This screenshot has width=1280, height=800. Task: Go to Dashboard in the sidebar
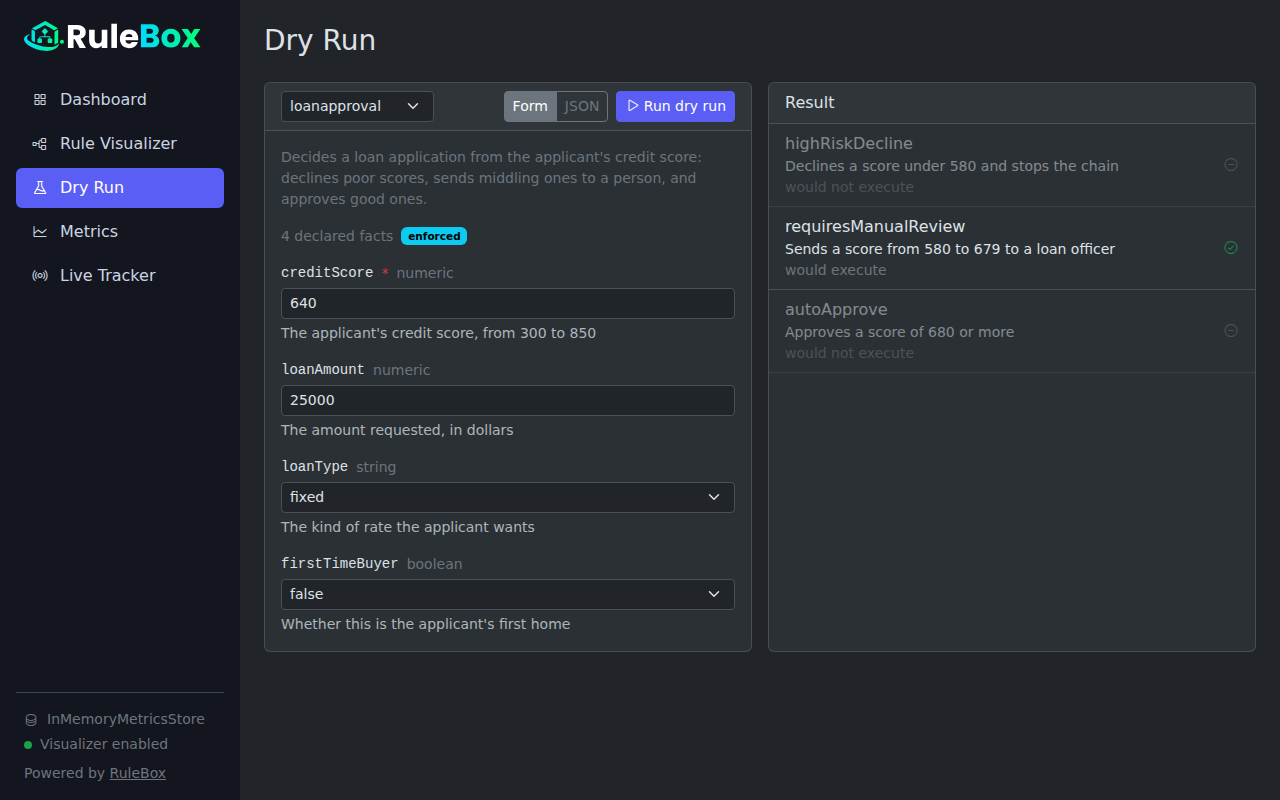[120, 100]
